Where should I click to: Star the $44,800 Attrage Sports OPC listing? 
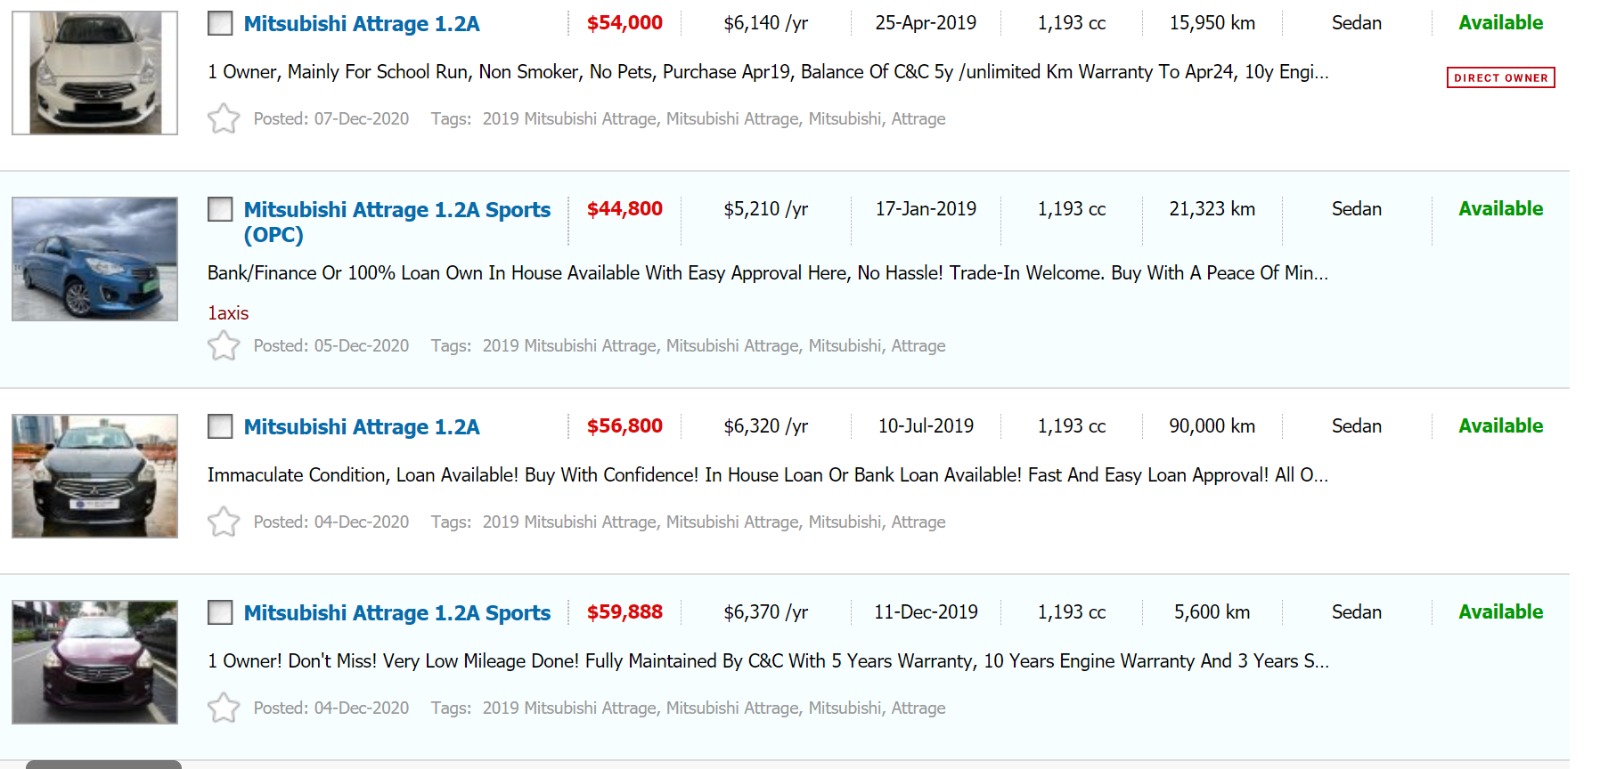224,346
